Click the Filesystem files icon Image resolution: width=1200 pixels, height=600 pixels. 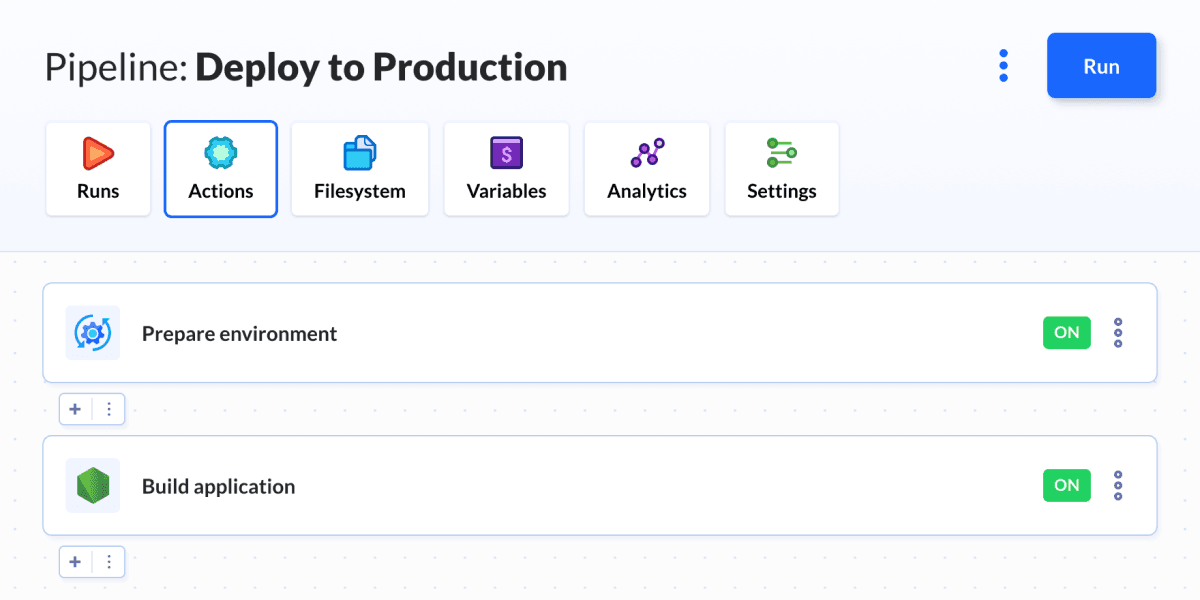pyautogui.click(x=359, y=153)
